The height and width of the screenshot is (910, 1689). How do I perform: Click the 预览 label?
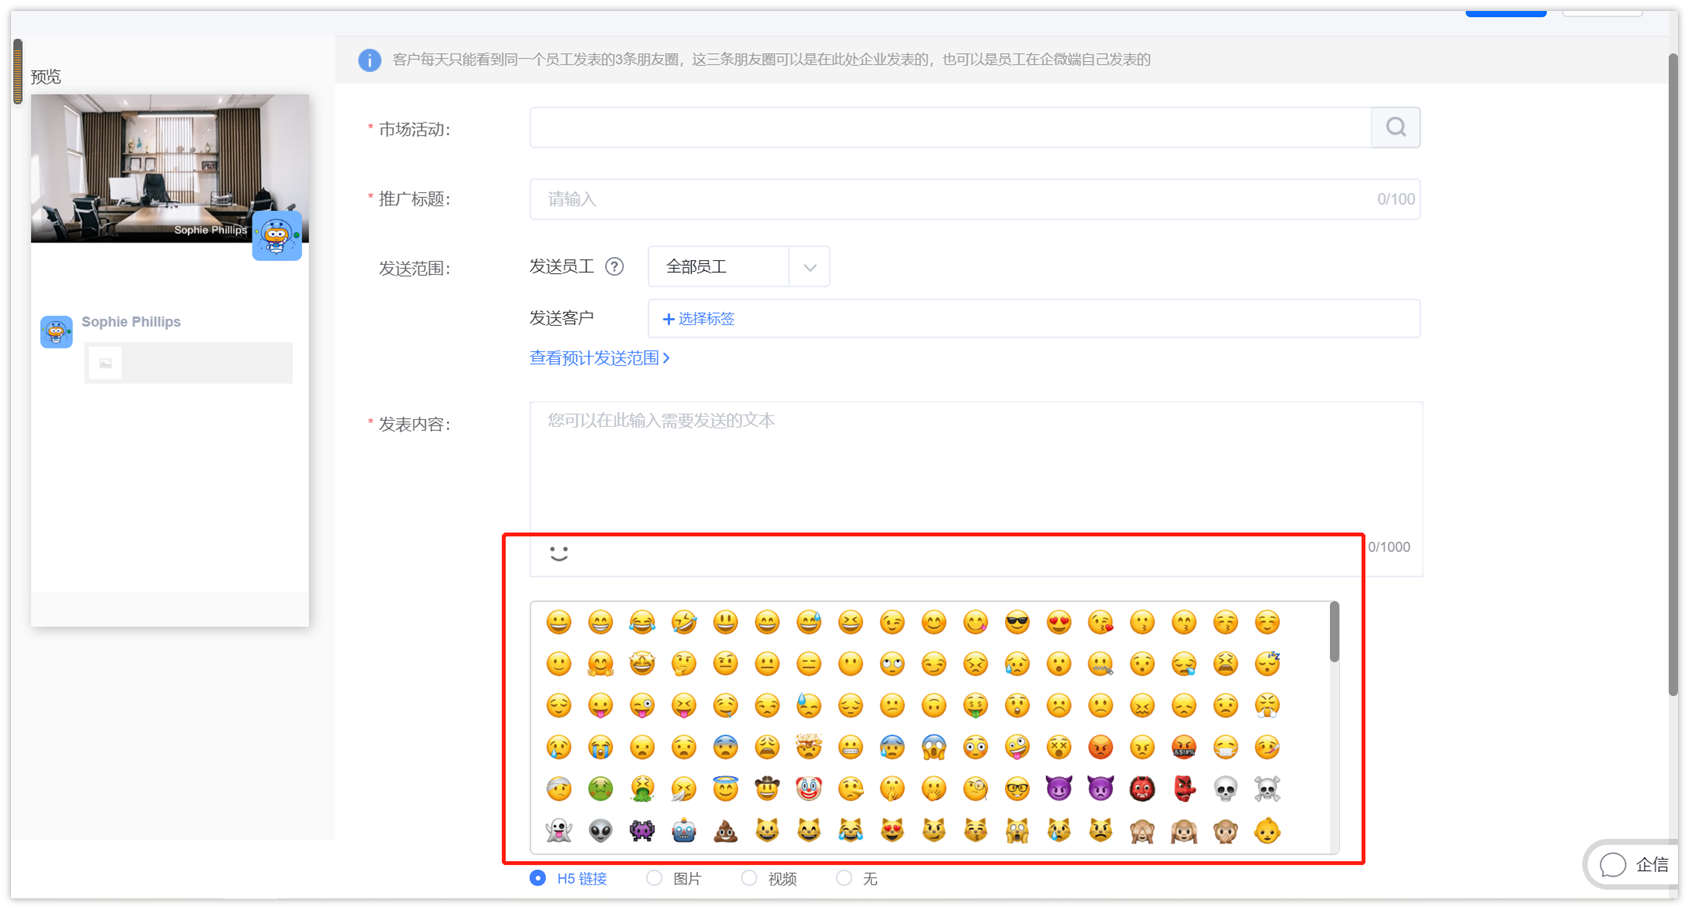46,77
